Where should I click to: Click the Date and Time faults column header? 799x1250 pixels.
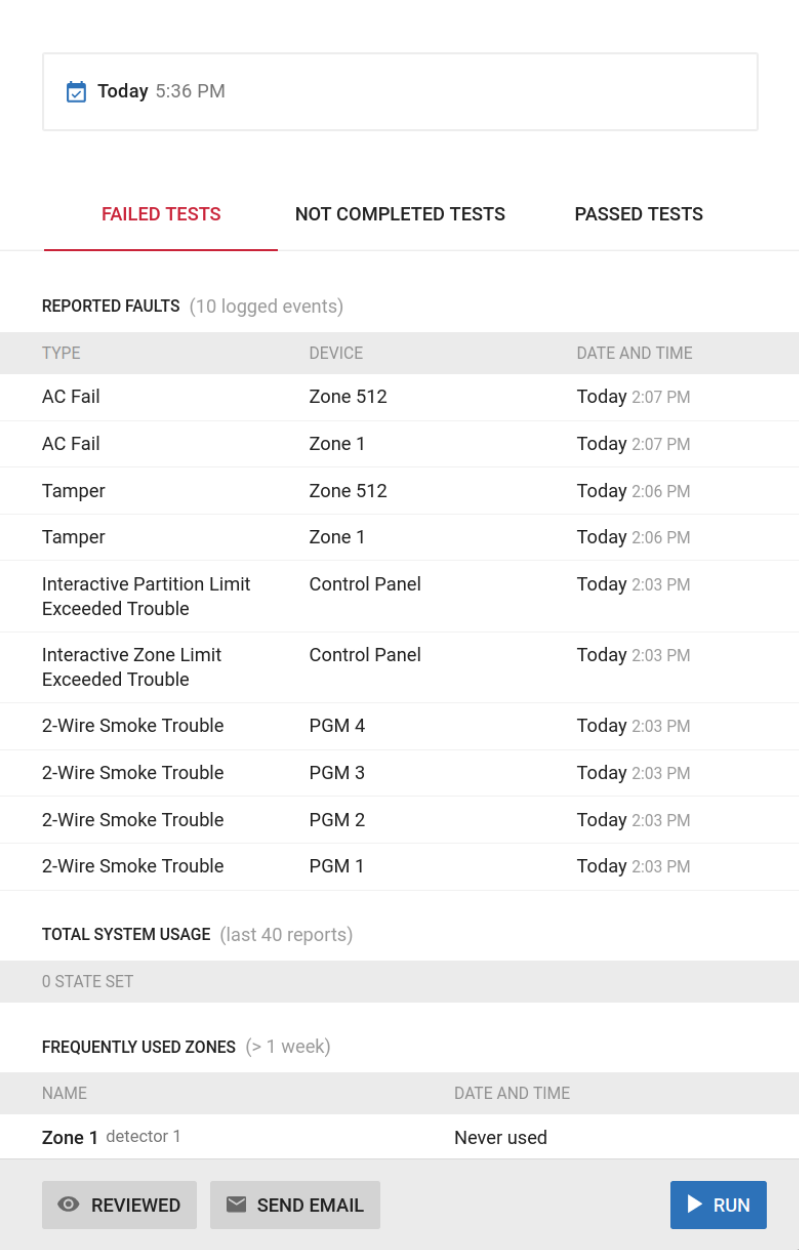tap(634, 353)
